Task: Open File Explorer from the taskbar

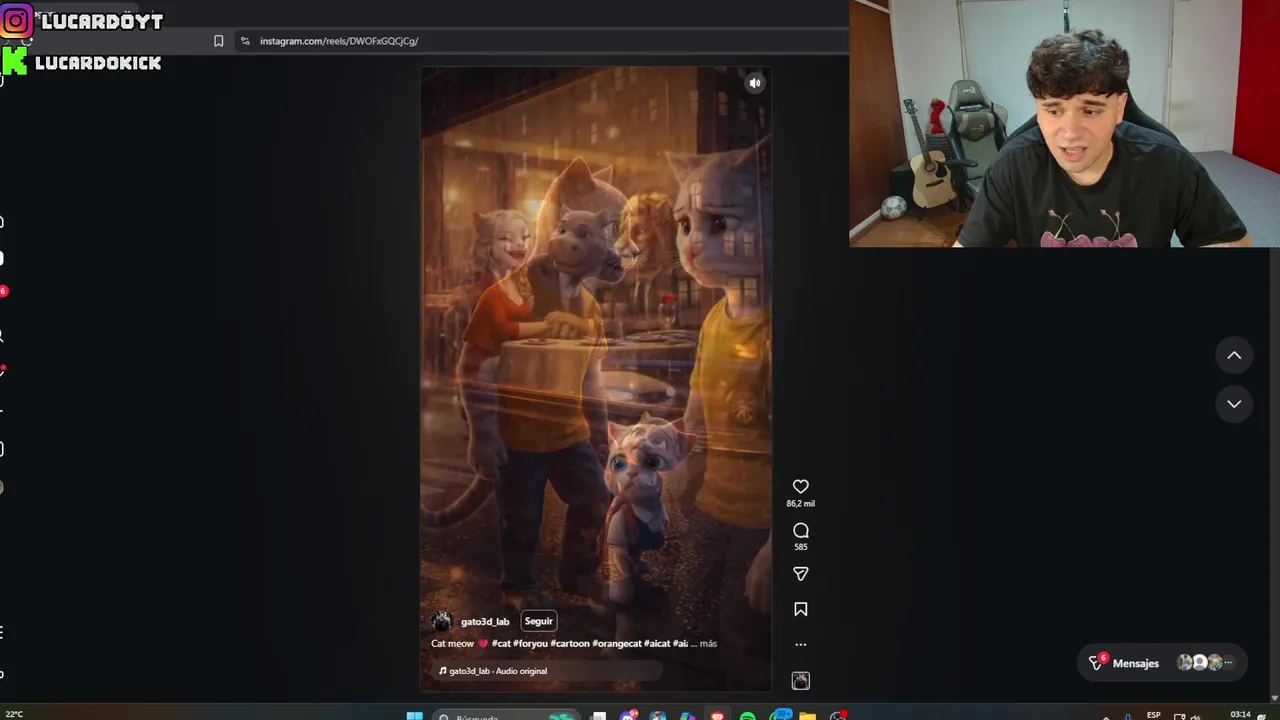Action: coord(807,716)
